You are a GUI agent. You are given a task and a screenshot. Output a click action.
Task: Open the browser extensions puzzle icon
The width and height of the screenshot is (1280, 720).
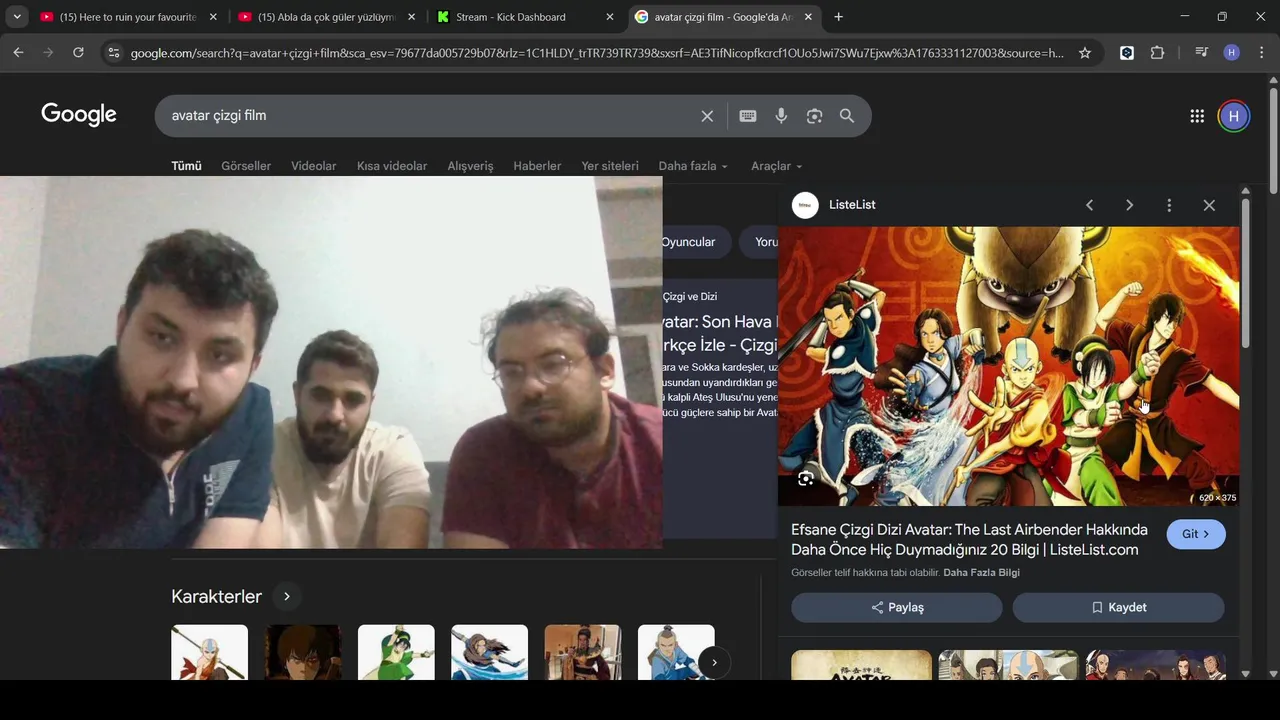[1158, 53]
